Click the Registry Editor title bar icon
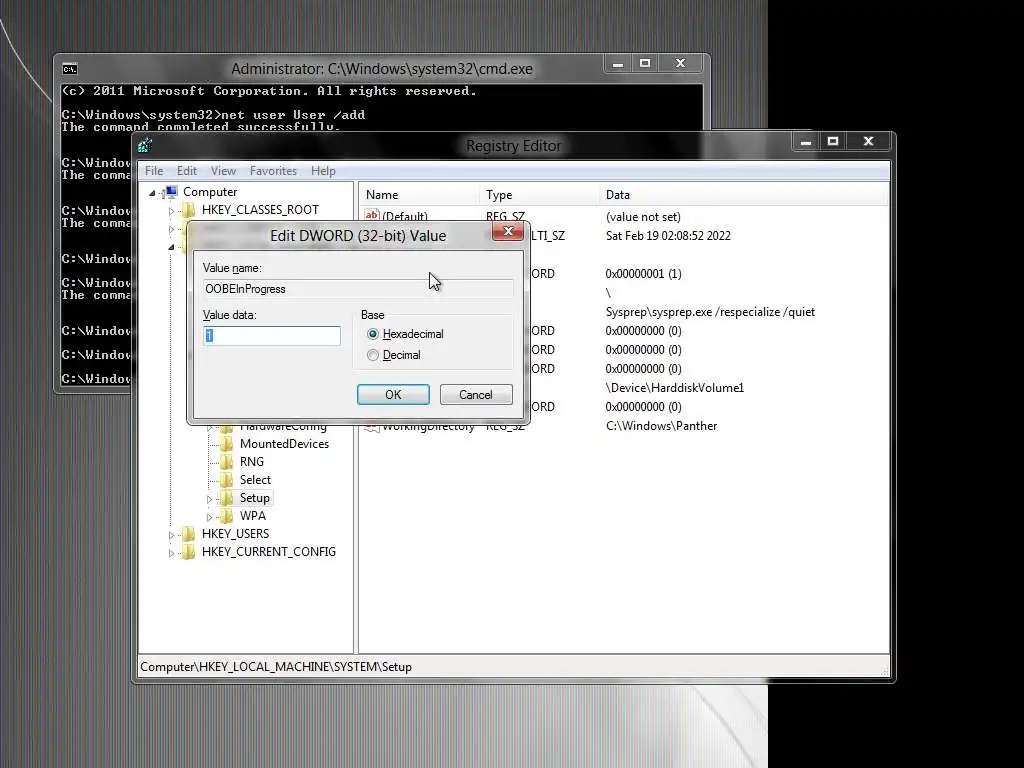Screen dimensions: 1024x768 point(145,146)
